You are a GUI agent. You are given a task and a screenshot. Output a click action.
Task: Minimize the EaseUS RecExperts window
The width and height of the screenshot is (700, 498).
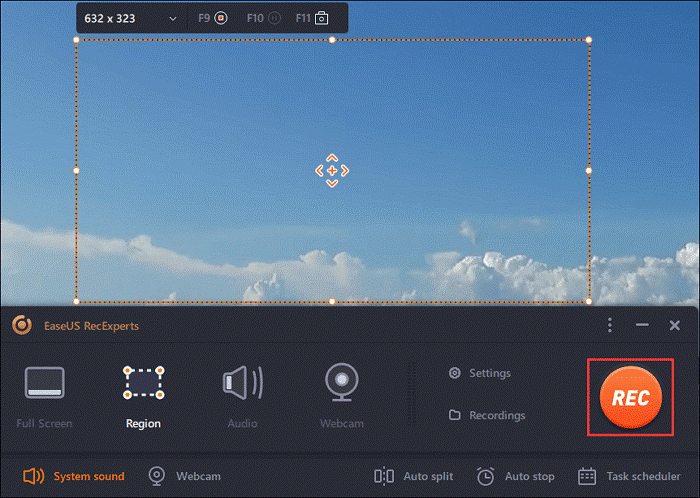coord(642,325)
